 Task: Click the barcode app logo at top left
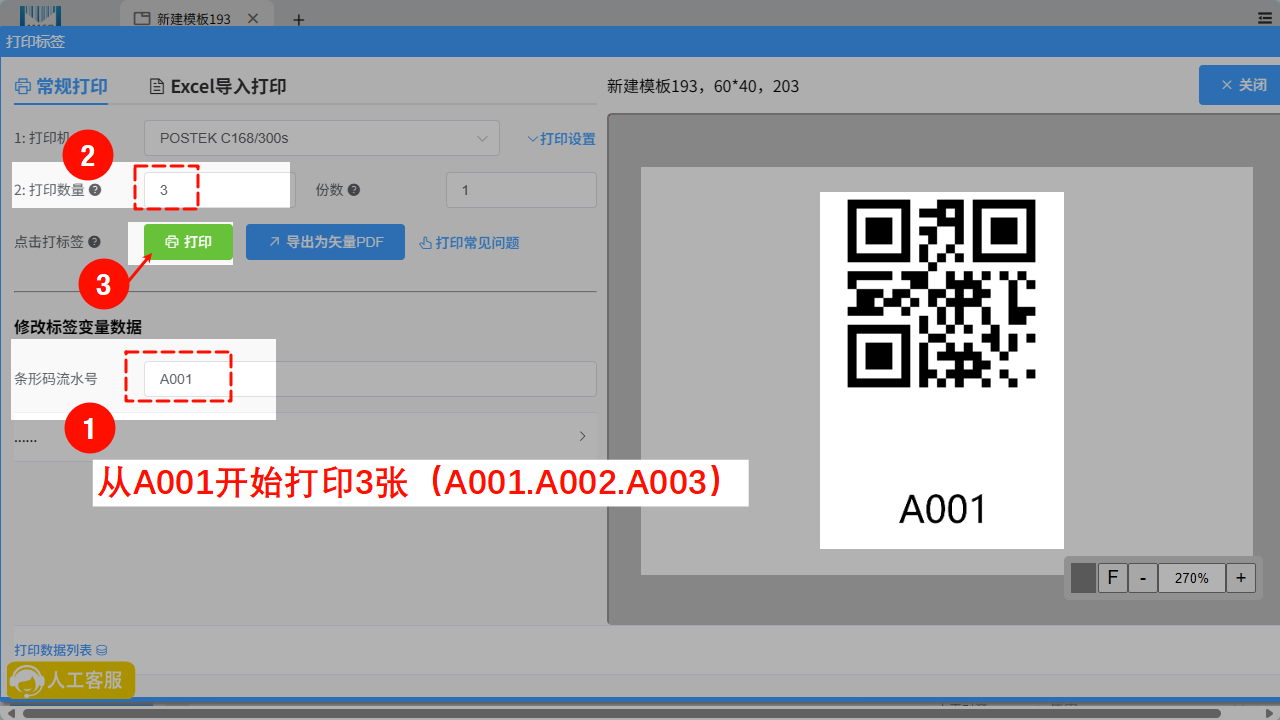coord(41,16)
